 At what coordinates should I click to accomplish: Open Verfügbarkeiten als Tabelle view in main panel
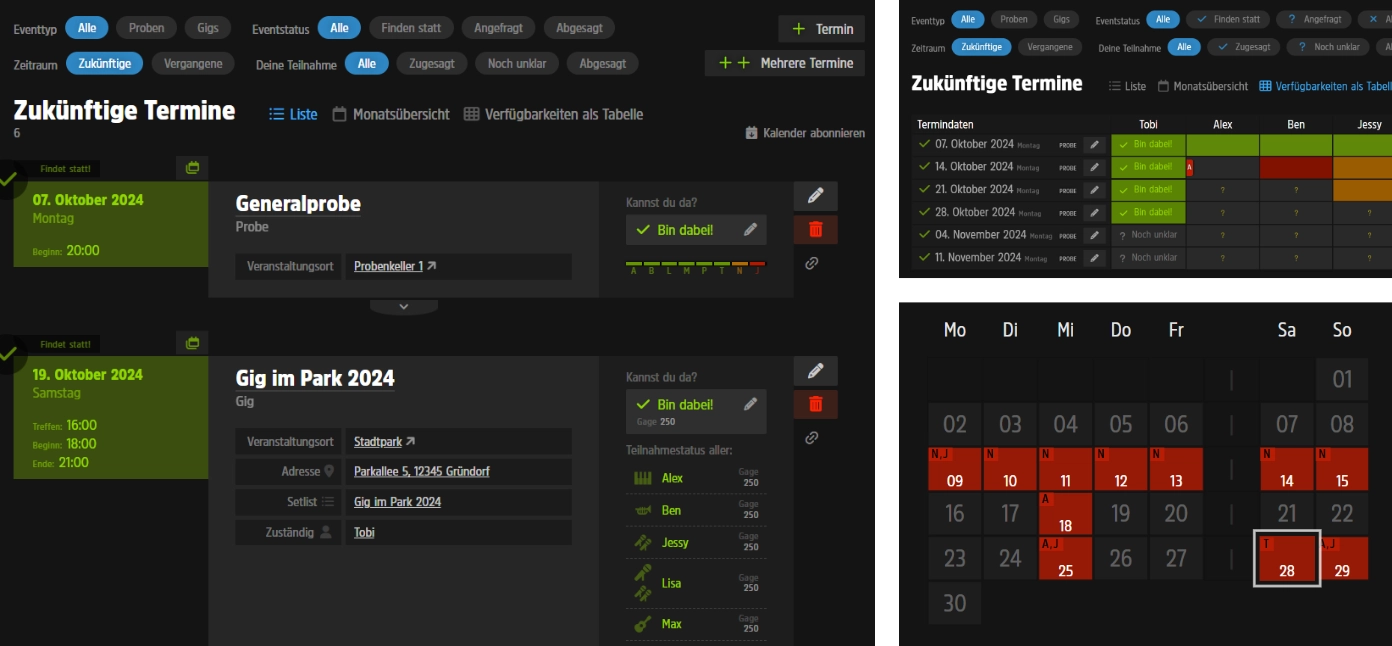tap(554, 115)
